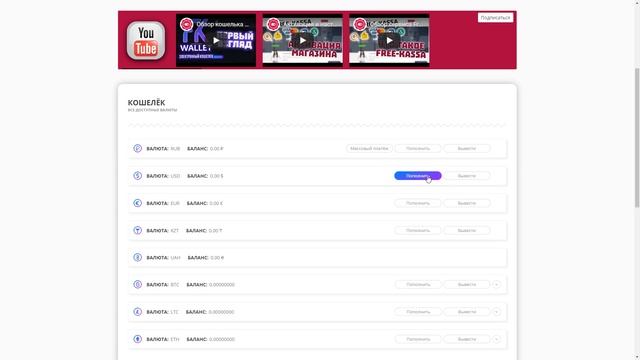Open the second video thumbnail channel avatar
Screen dimensions: 640x360
(x=273, y=24)
